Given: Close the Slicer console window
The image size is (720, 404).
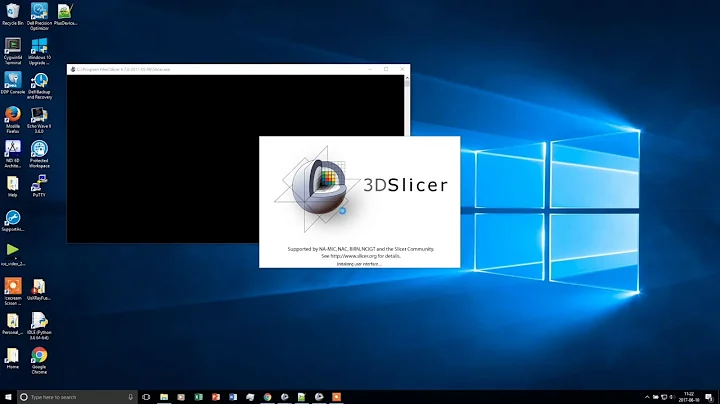Looking at the screenshot, I should point(402,69).
